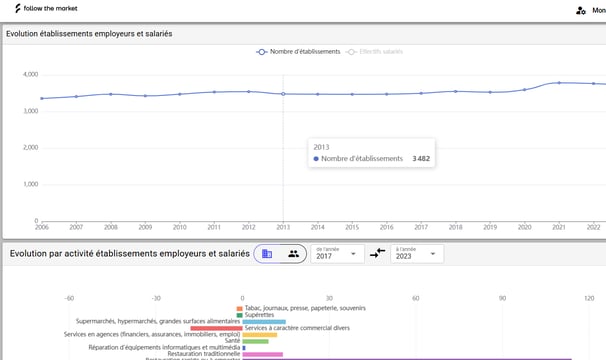
Task: Click the 2006 data point on line
Action: [42, 99]
